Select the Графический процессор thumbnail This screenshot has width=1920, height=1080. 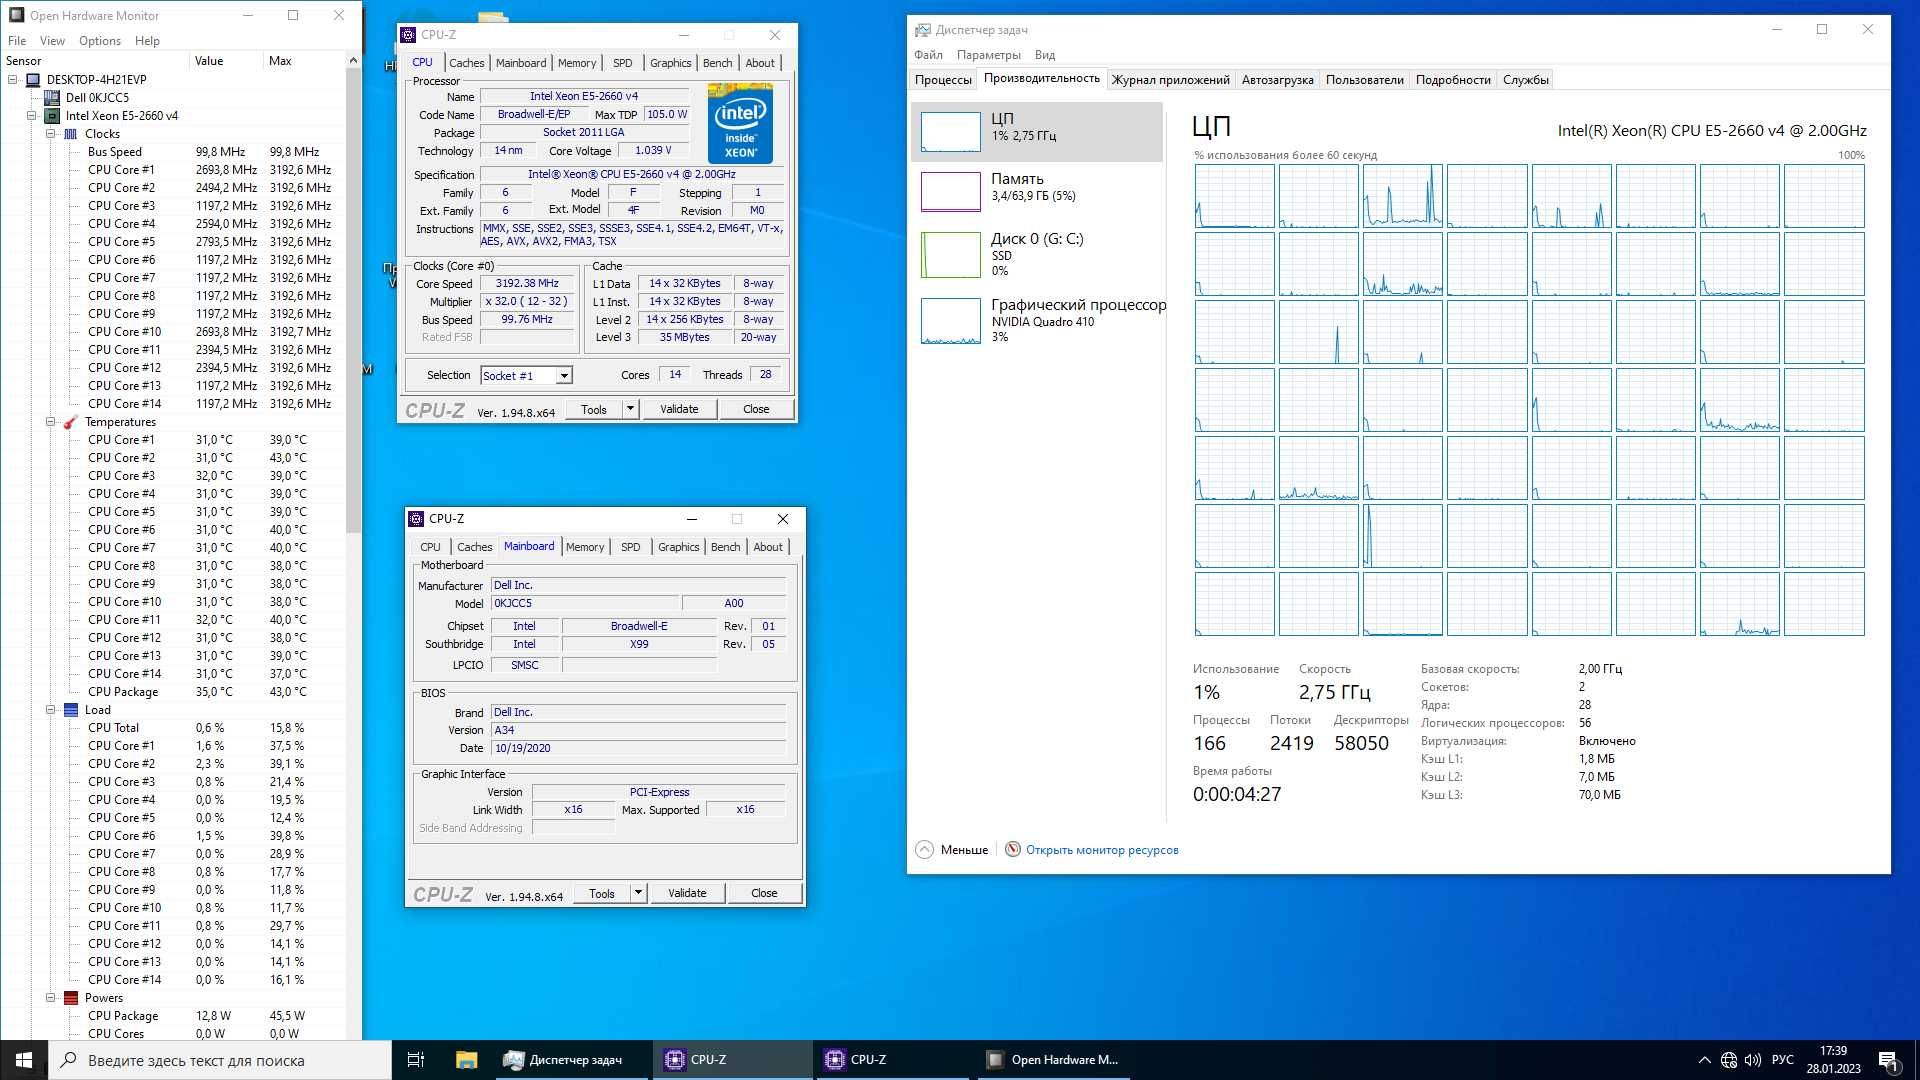950,320
